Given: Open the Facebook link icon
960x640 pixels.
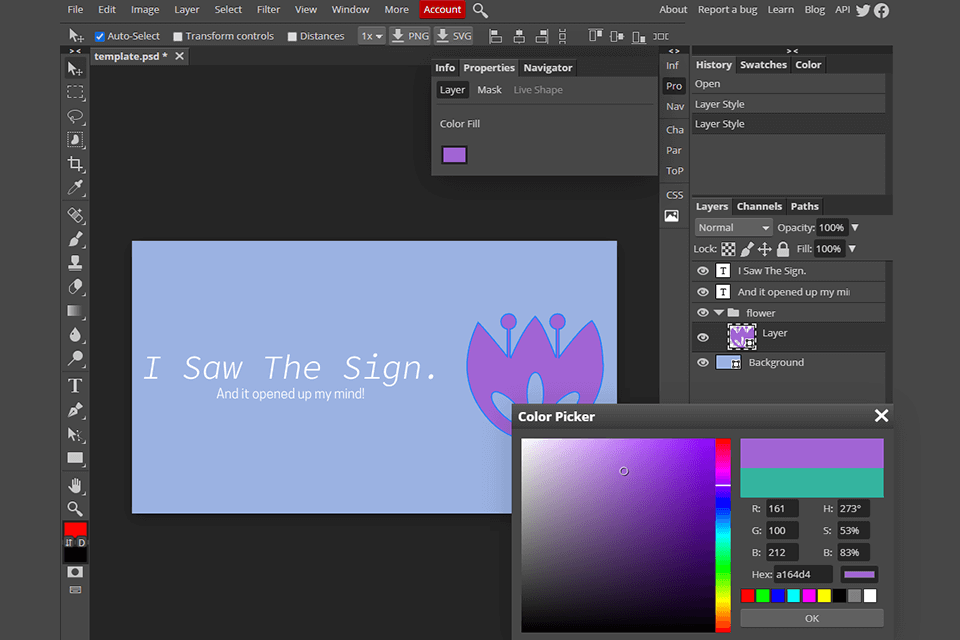Looking at the screenshot, I should (x=882, y=10).
